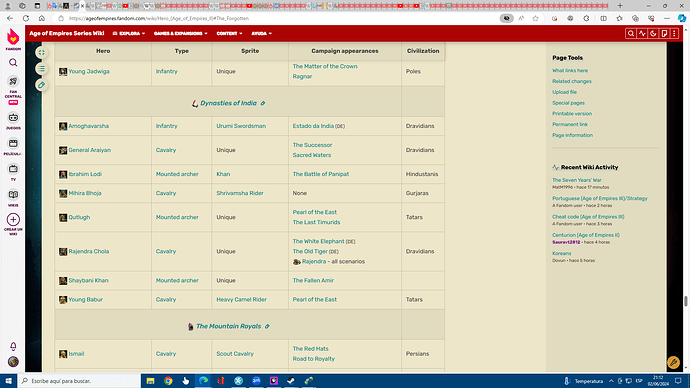
Task: Open Windows Start menu
Action: coord(8,381)
